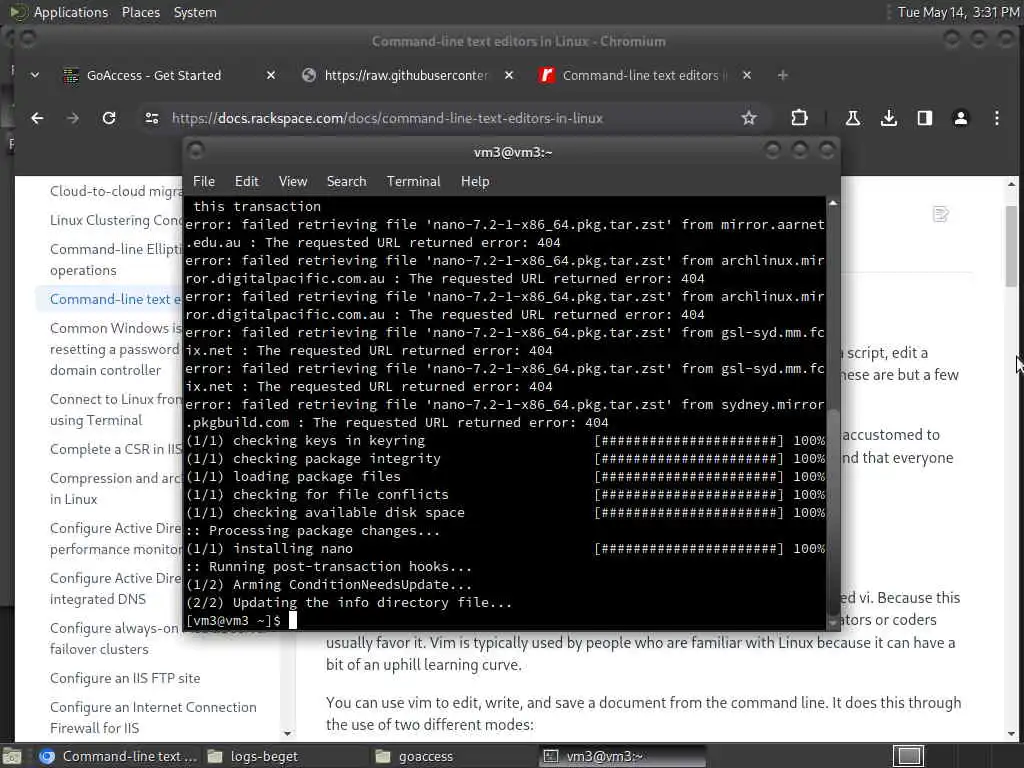Open the terminal Help menu
1024x768 pixels.
point(475,182)
